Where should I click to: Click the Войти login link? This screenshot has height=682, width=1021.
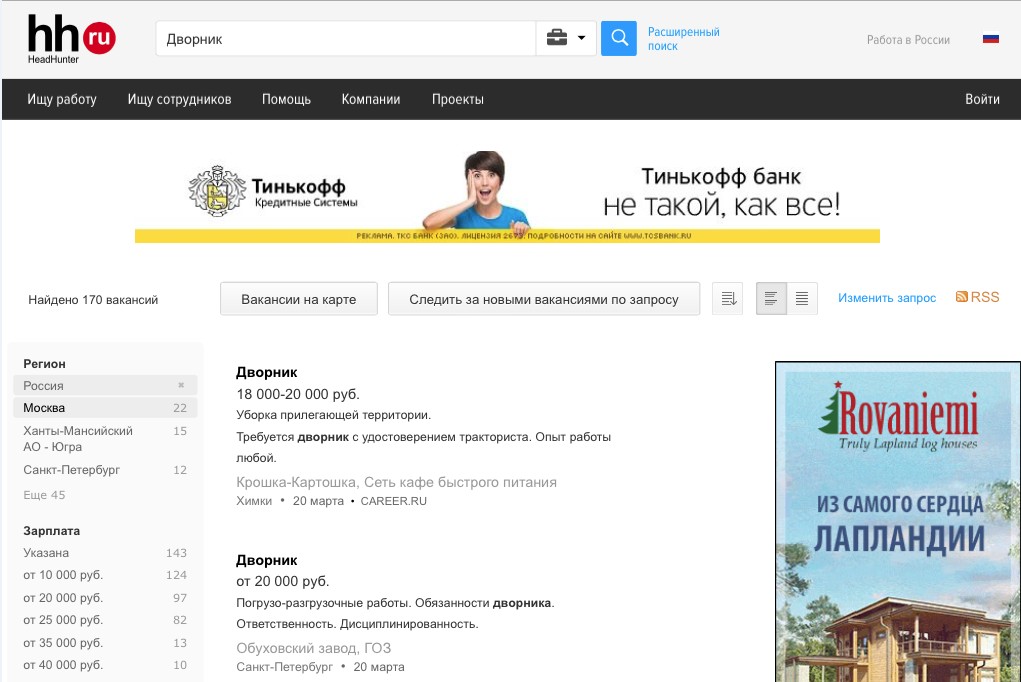[982, 99]
